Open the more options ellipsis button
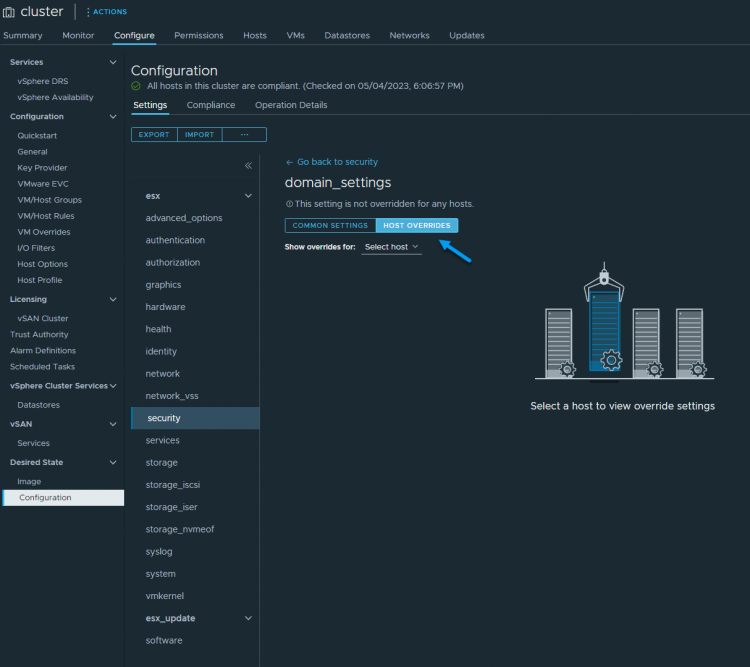Image resolution: width=750 pixels, height=667 pixels. click(244, 134)
